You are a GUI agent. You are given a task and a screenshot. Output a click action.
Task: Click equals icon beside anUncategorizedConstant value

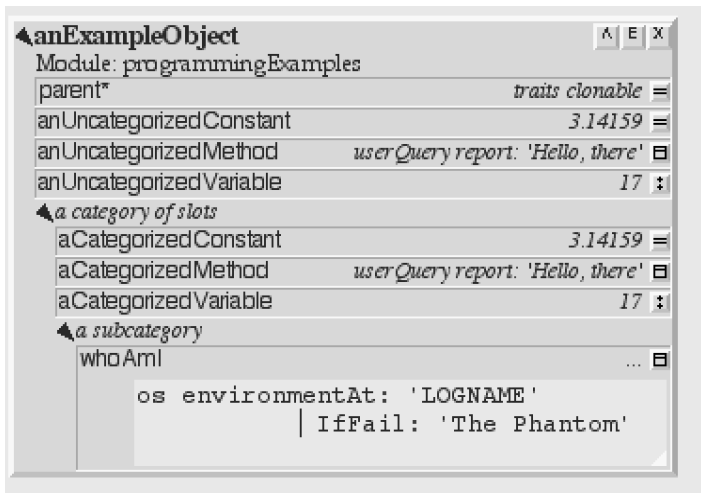(x=660, y=122)
